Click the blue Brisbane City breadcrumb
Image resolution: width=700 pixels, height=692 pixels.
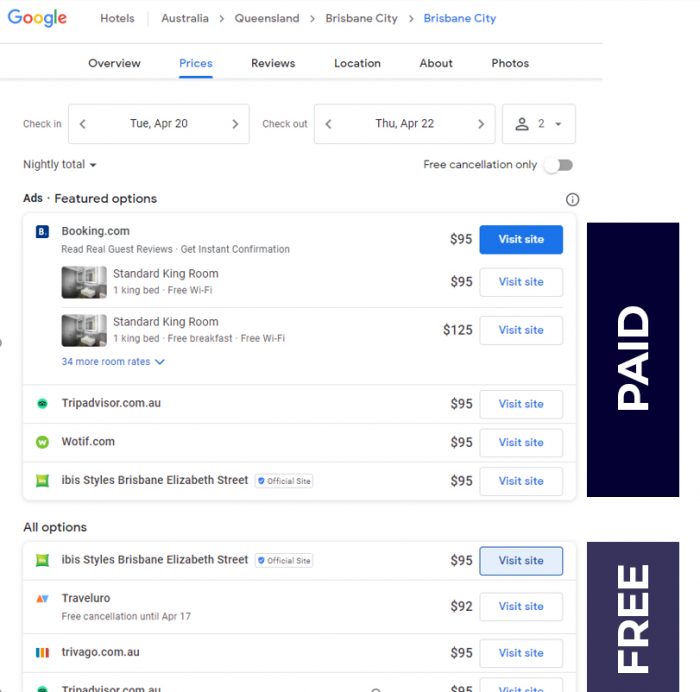[x=459, y=18]
